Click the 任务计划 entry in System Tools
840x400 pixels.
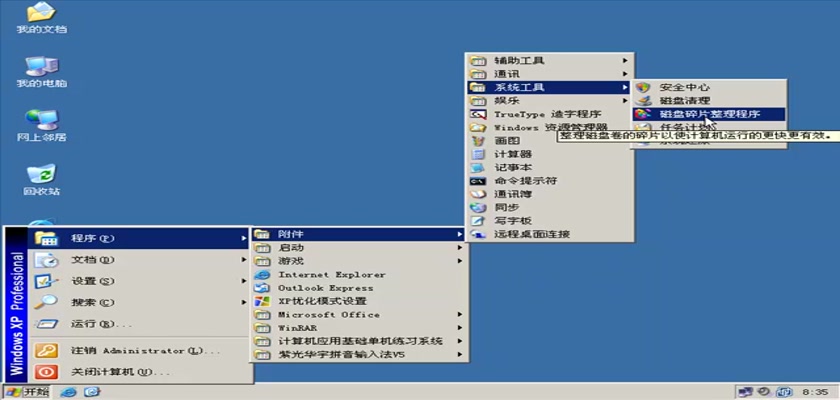[x=709, y=127]
